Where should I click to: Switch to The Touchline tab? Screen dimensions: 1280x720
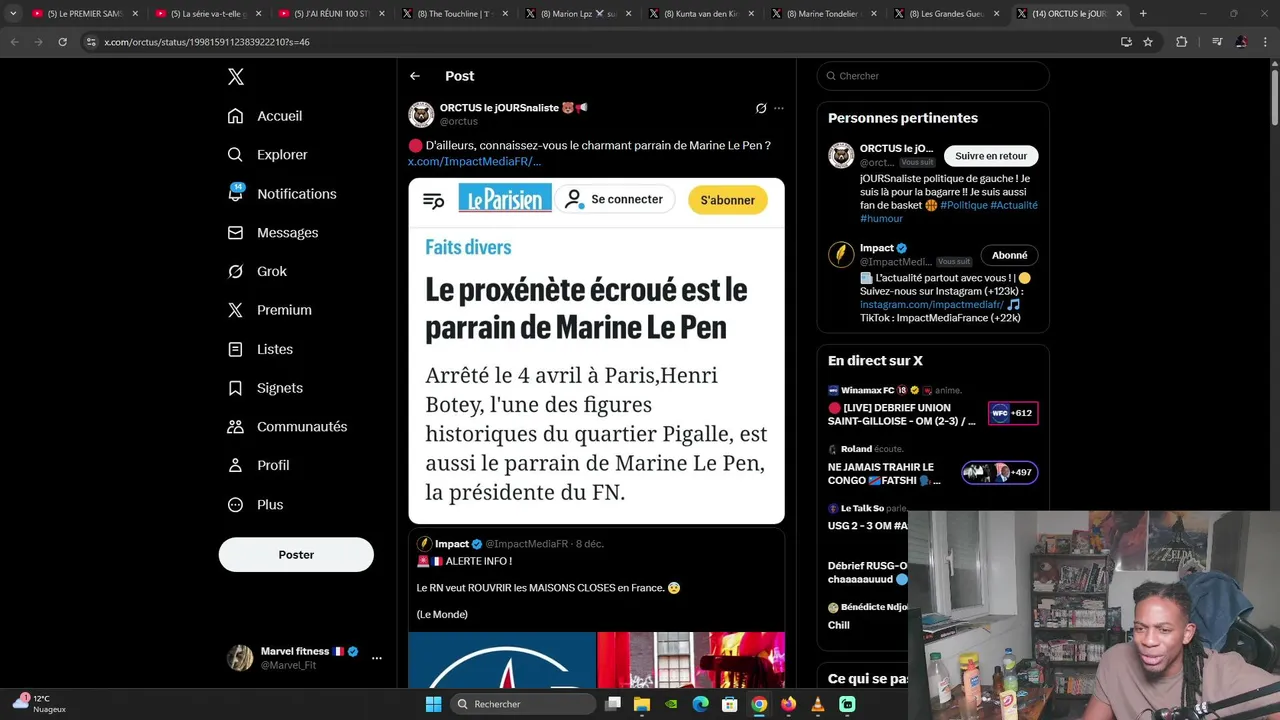coord(454,14)
